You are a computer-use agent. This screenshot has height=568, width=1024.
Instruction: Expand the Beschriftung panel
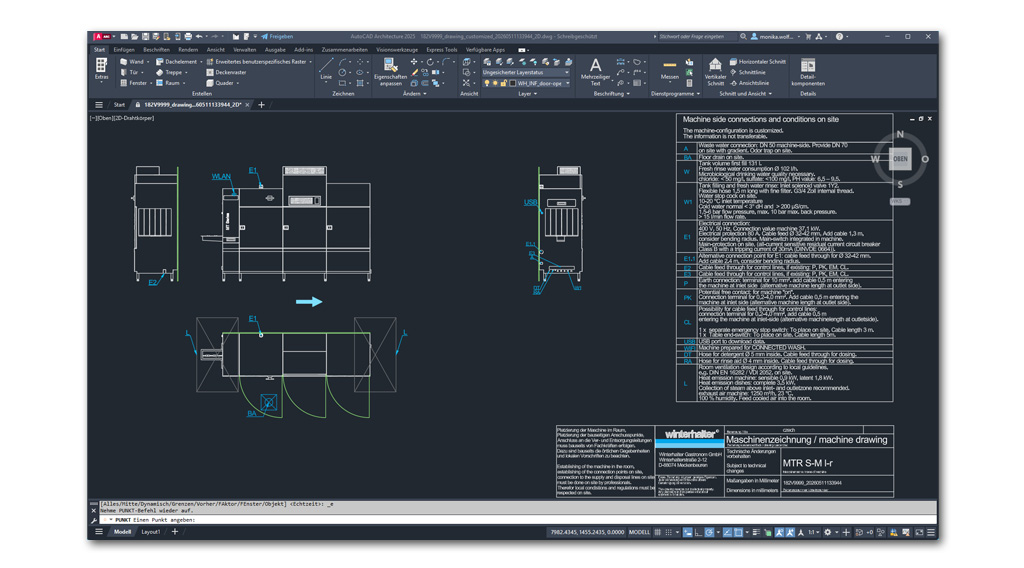coord(611,93)
